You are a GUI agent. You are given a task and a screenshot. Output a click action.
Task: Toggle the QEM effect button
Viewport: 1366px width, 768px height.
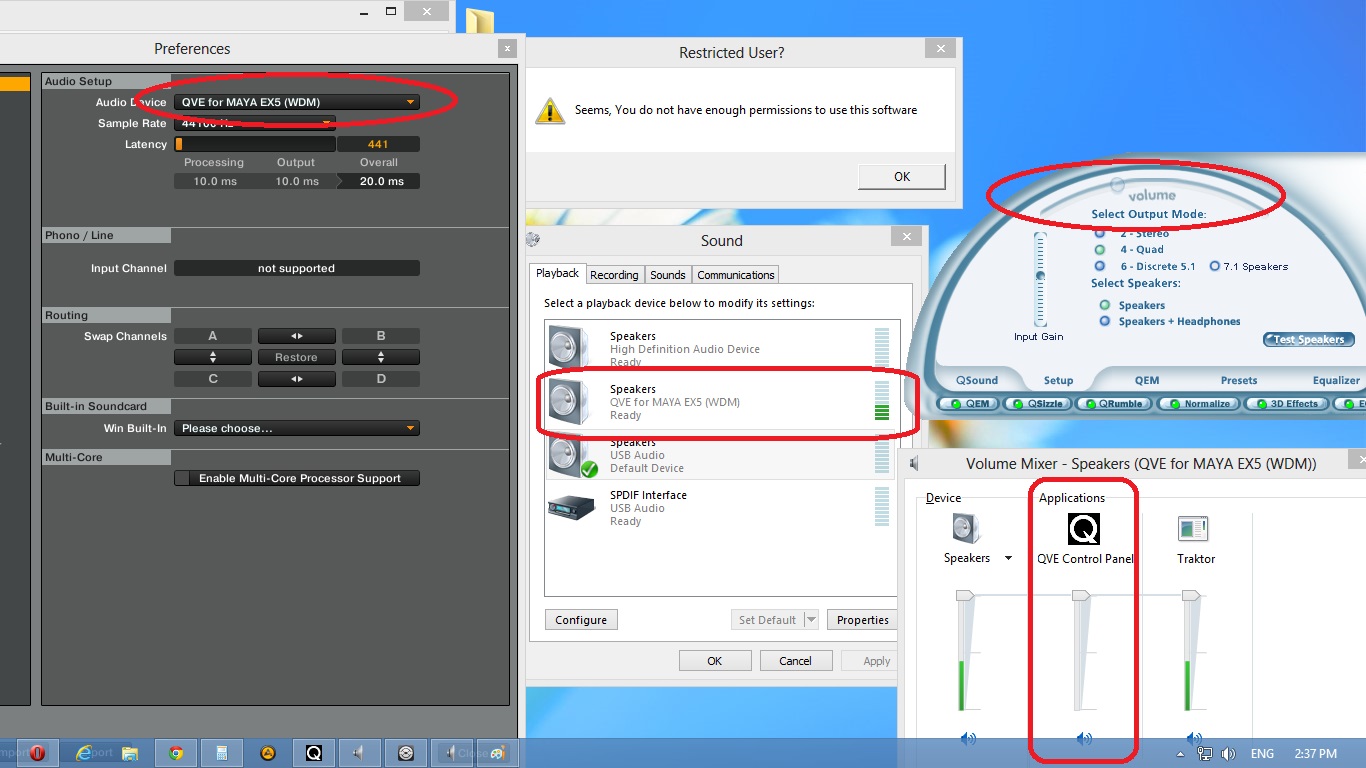(x=968, y=404)
